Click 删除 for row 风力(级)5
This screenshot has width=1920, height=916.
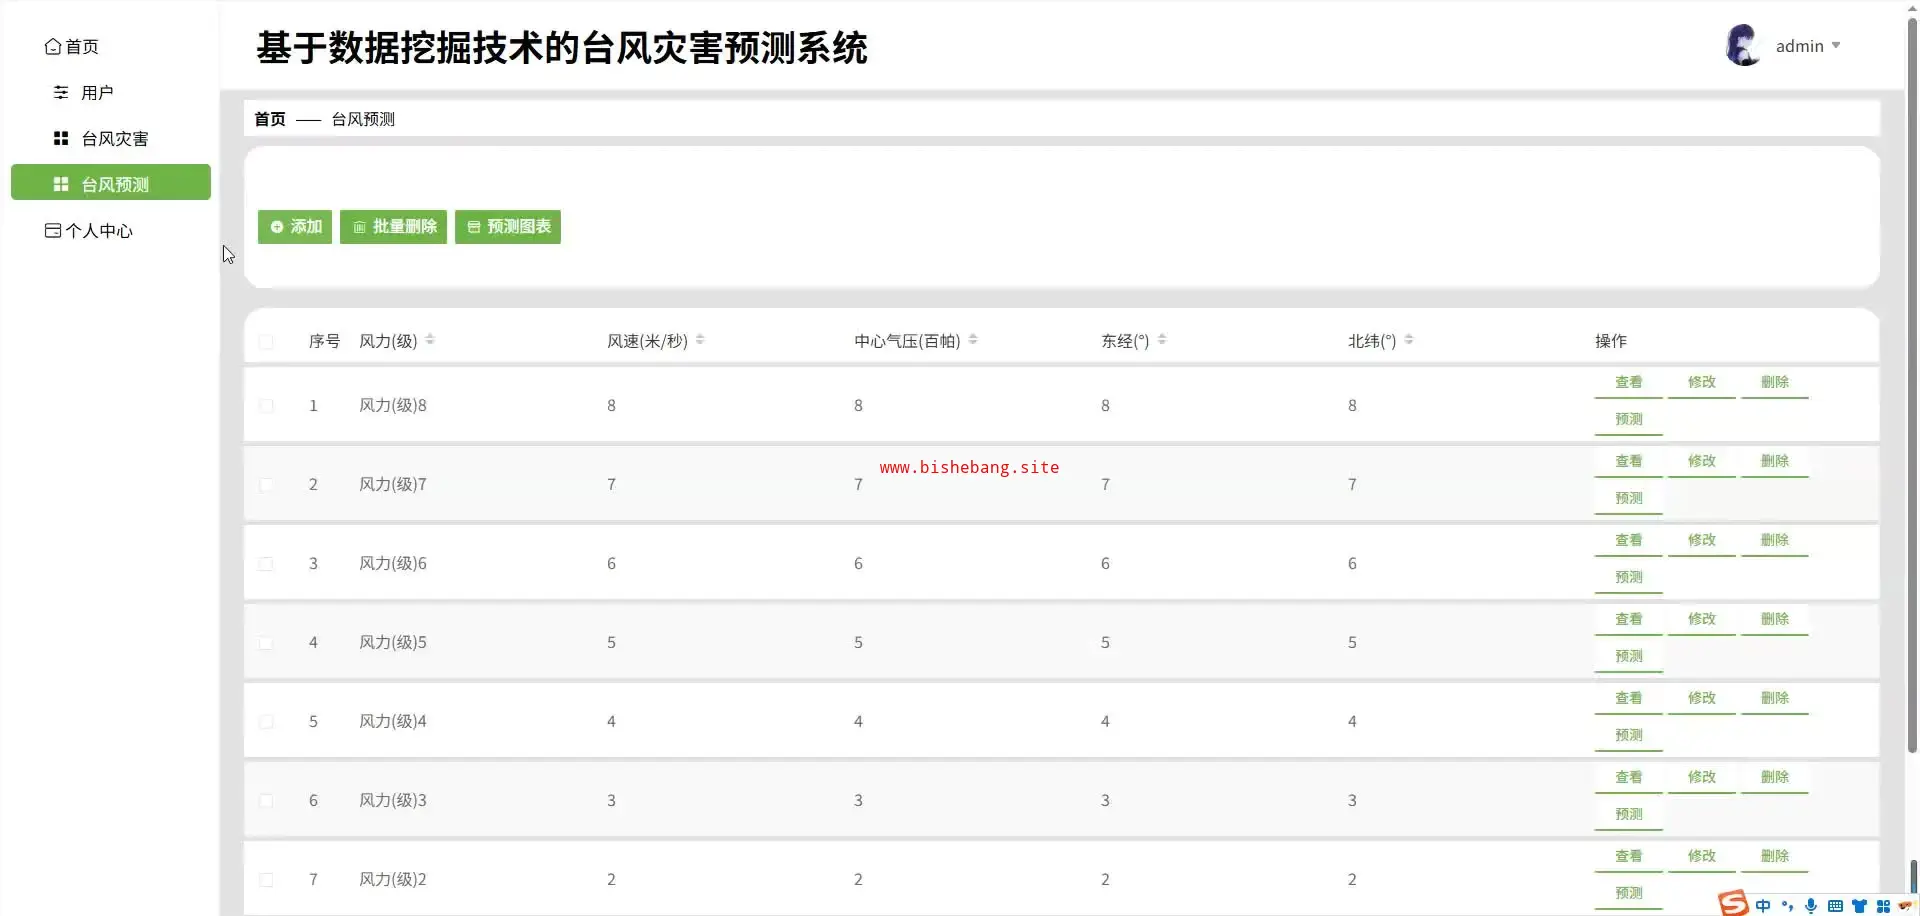[1775, 620]
